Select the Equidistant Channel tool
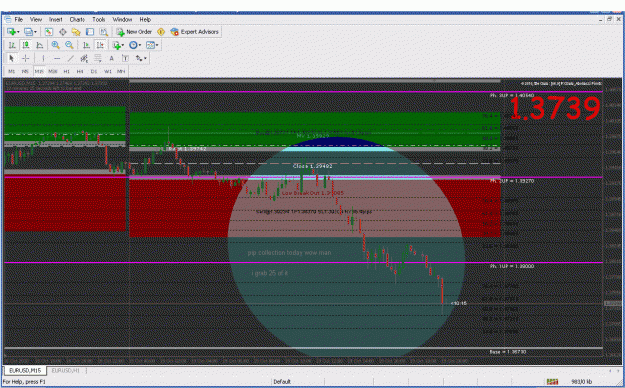The image size is (625, 388). tap(84, 58)
